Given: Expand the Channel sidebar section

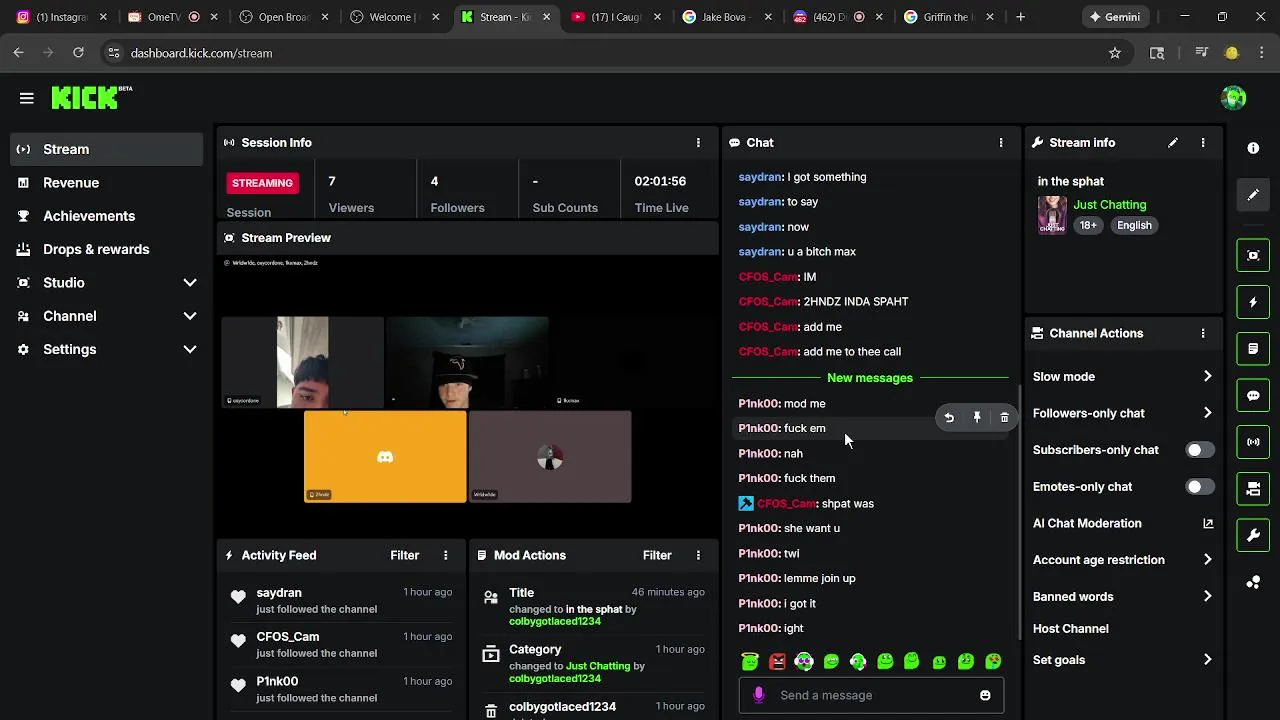Looking at the screenshot, I should [x=190, y=316].
